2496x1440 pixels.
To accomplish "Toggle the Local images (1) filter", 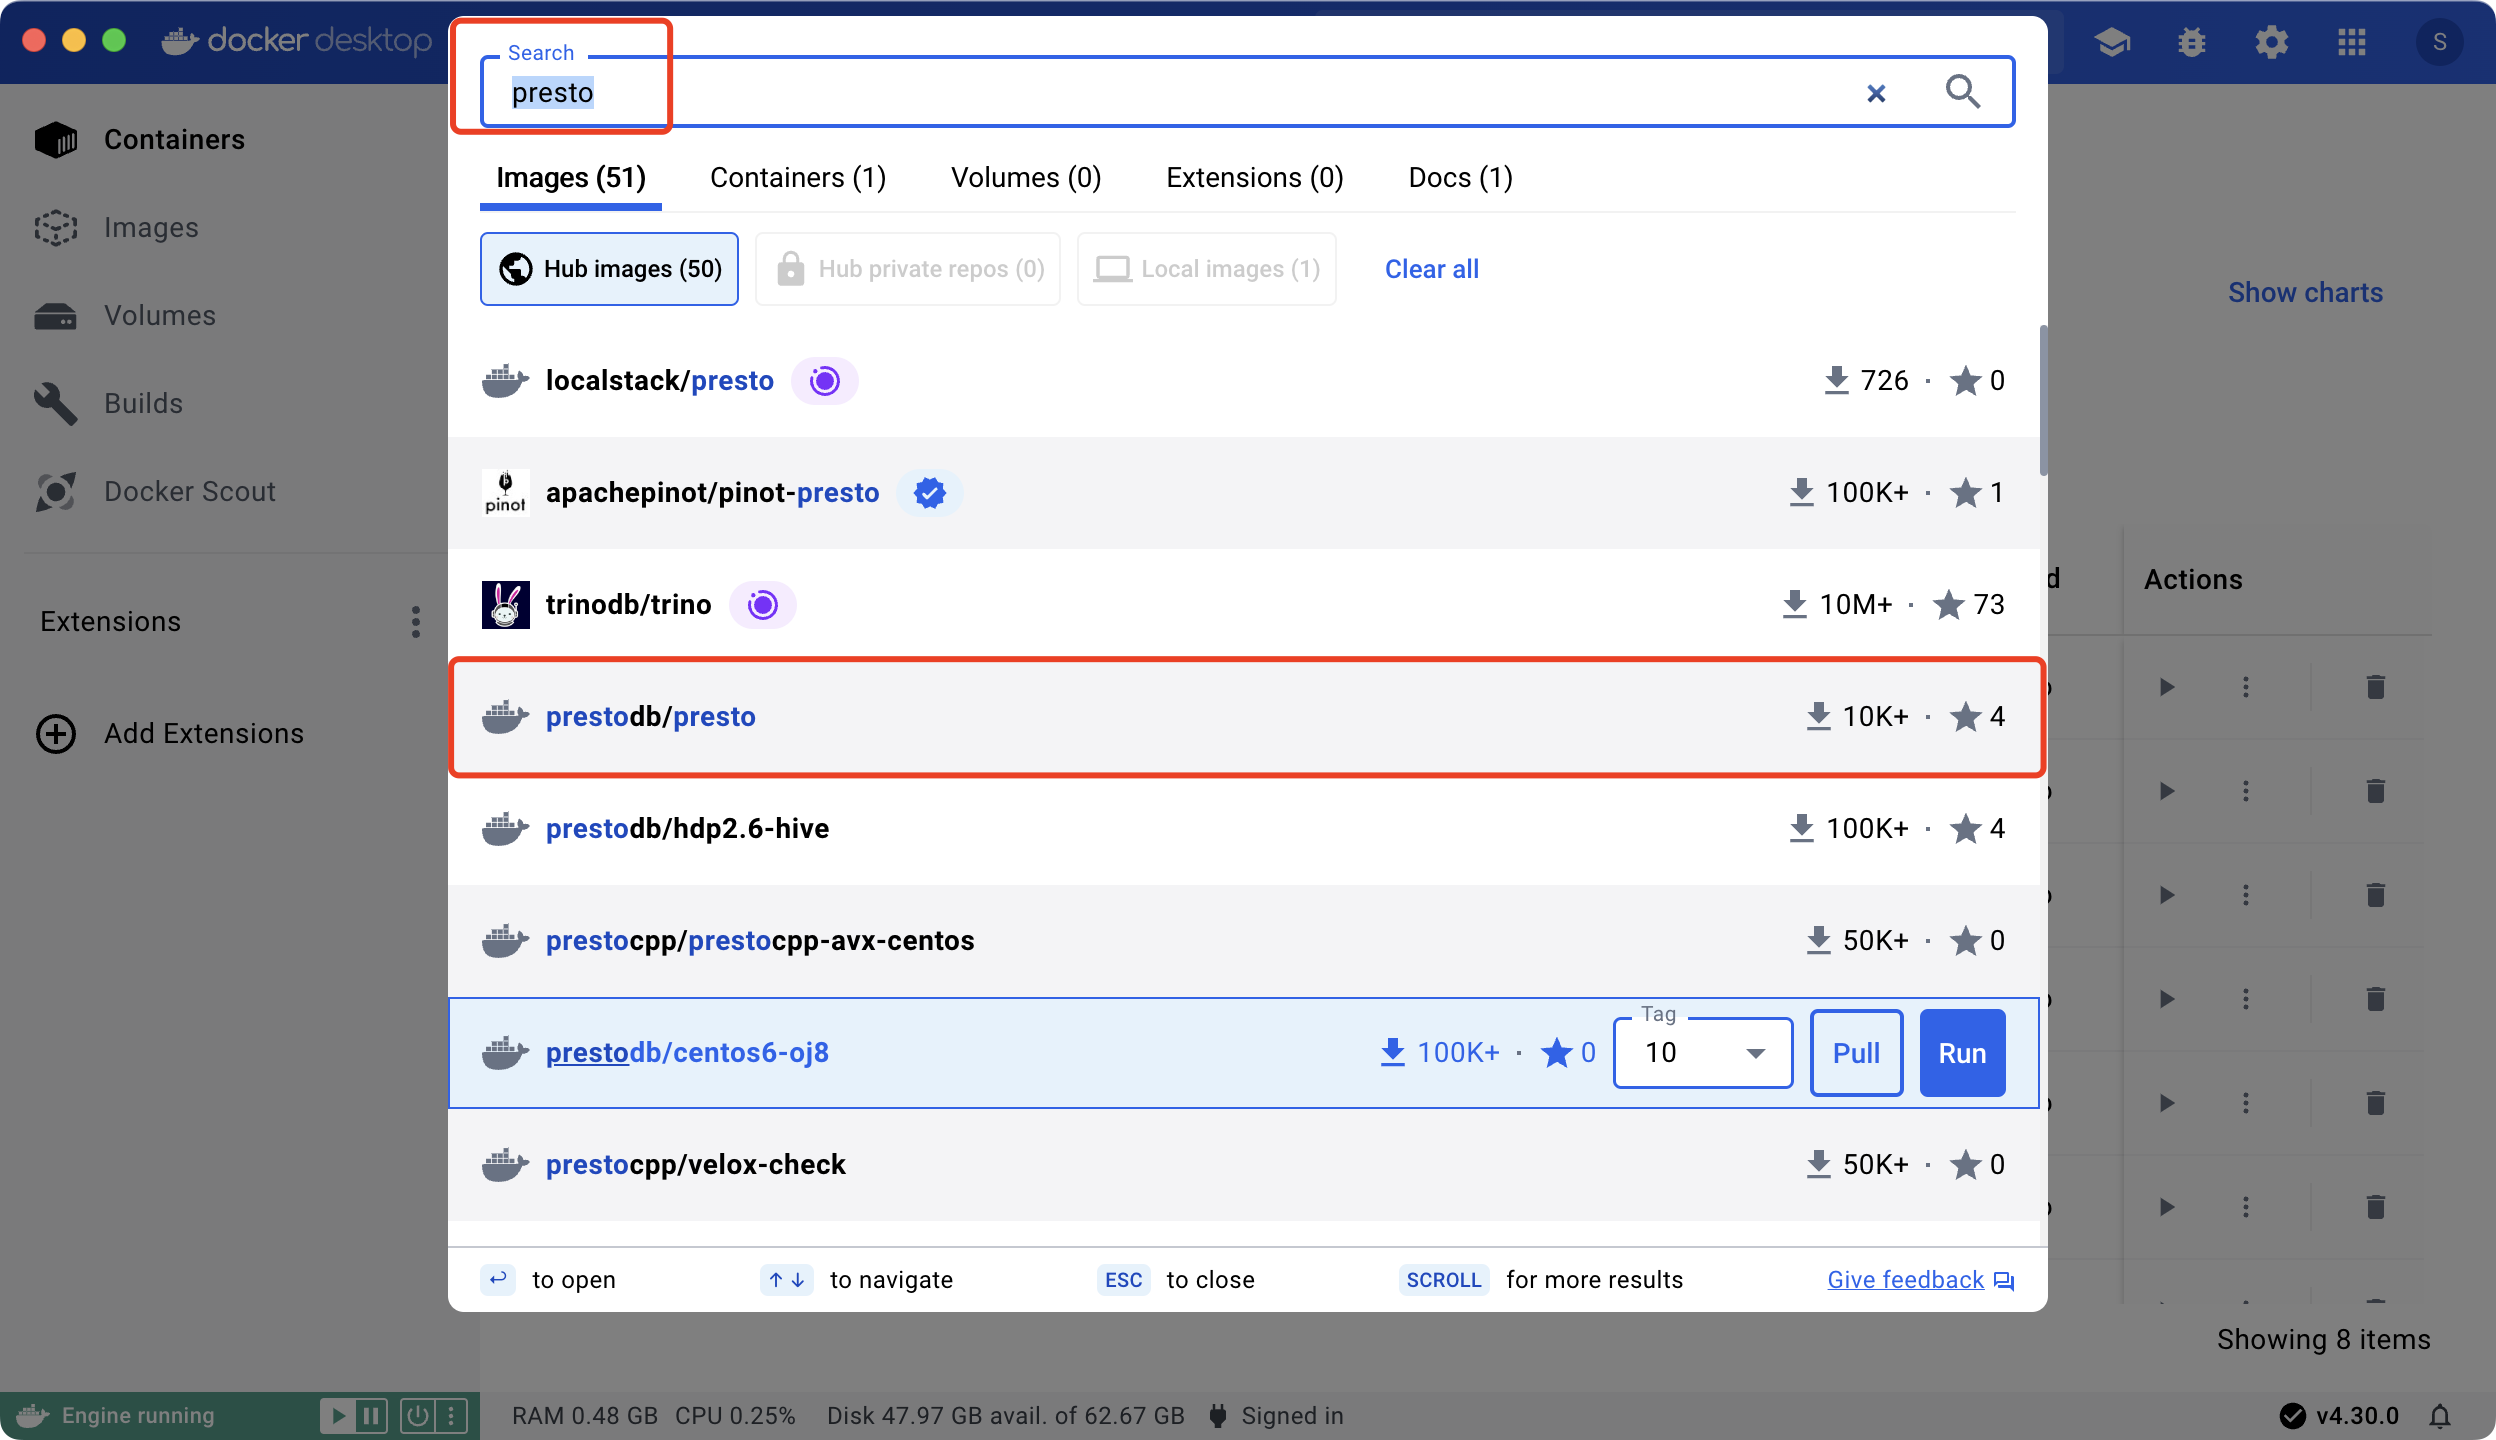I will click(1207, 269).
